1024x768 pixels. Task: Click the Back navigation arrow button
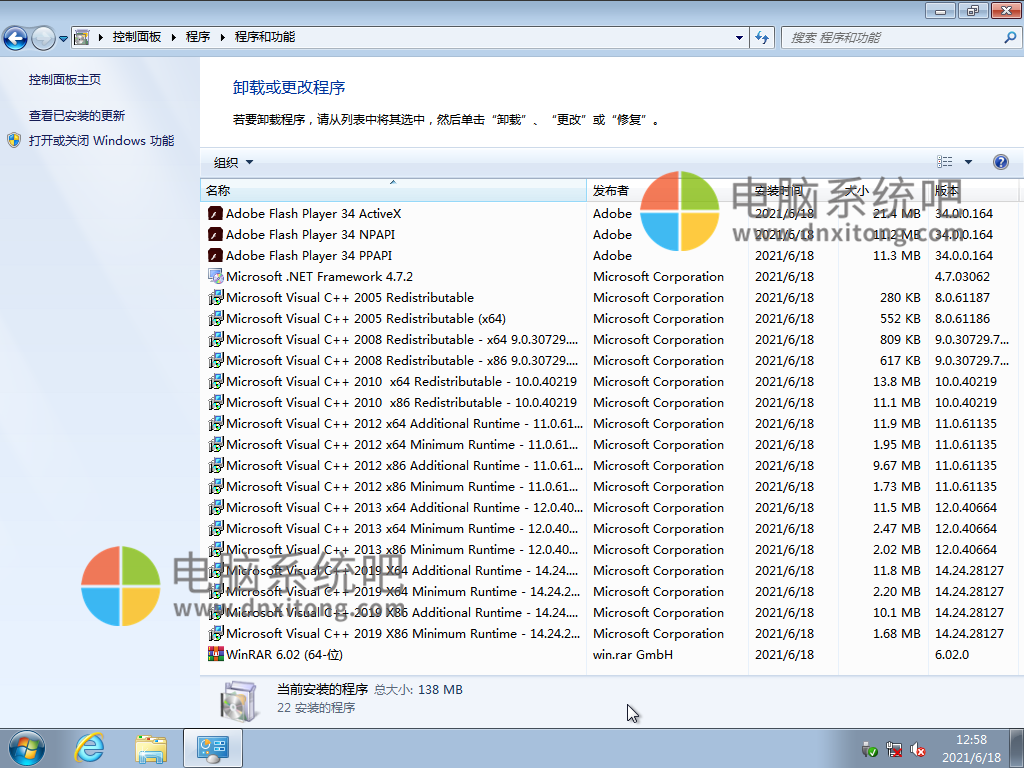click(16, 38)
